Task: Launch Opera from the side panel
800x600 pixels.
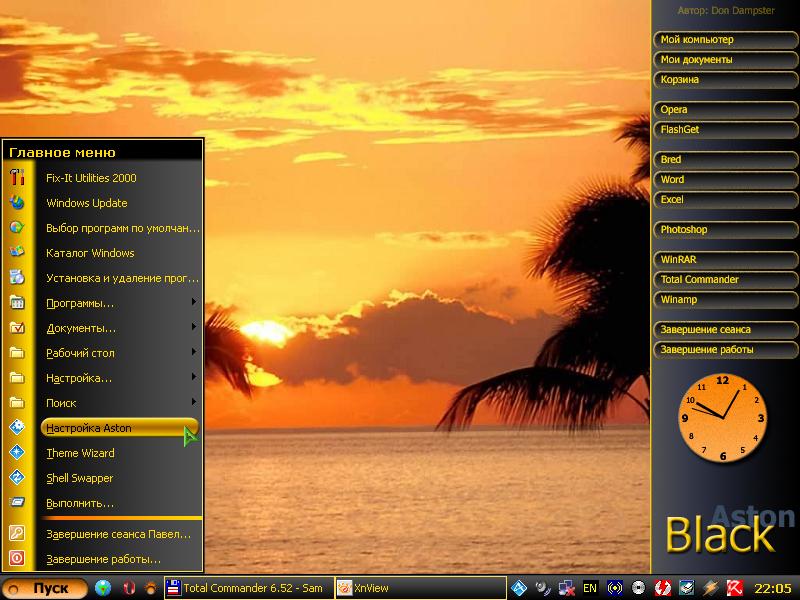Action: click(x=726, y=109)
